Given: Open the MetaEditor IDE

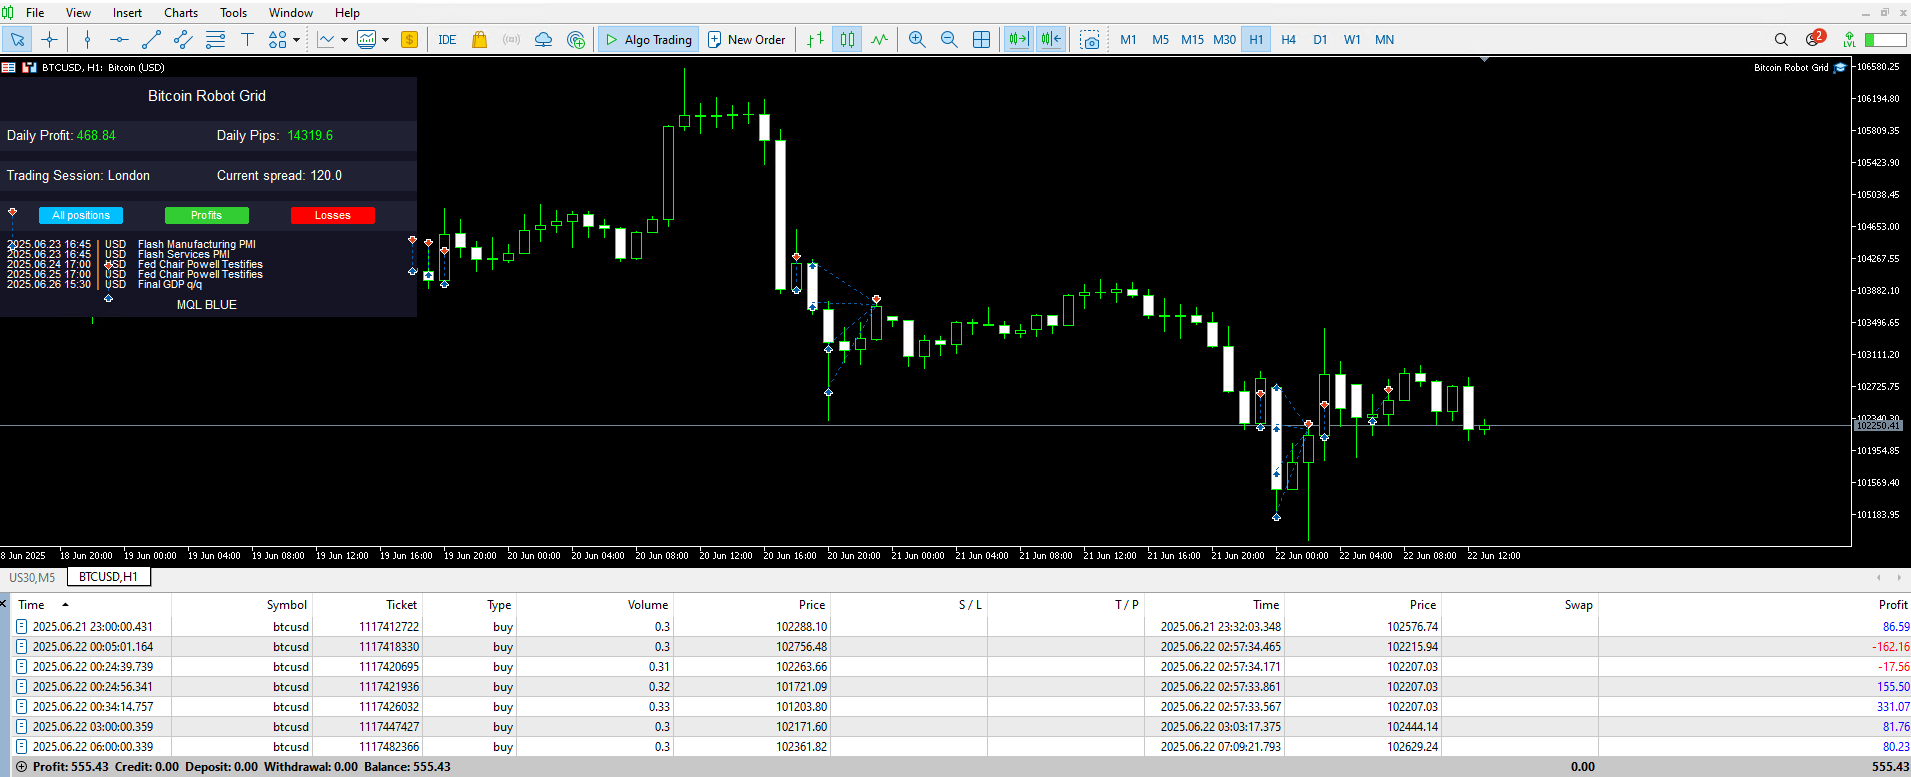Looking at the screenshot, I should (x=447, y=40).
